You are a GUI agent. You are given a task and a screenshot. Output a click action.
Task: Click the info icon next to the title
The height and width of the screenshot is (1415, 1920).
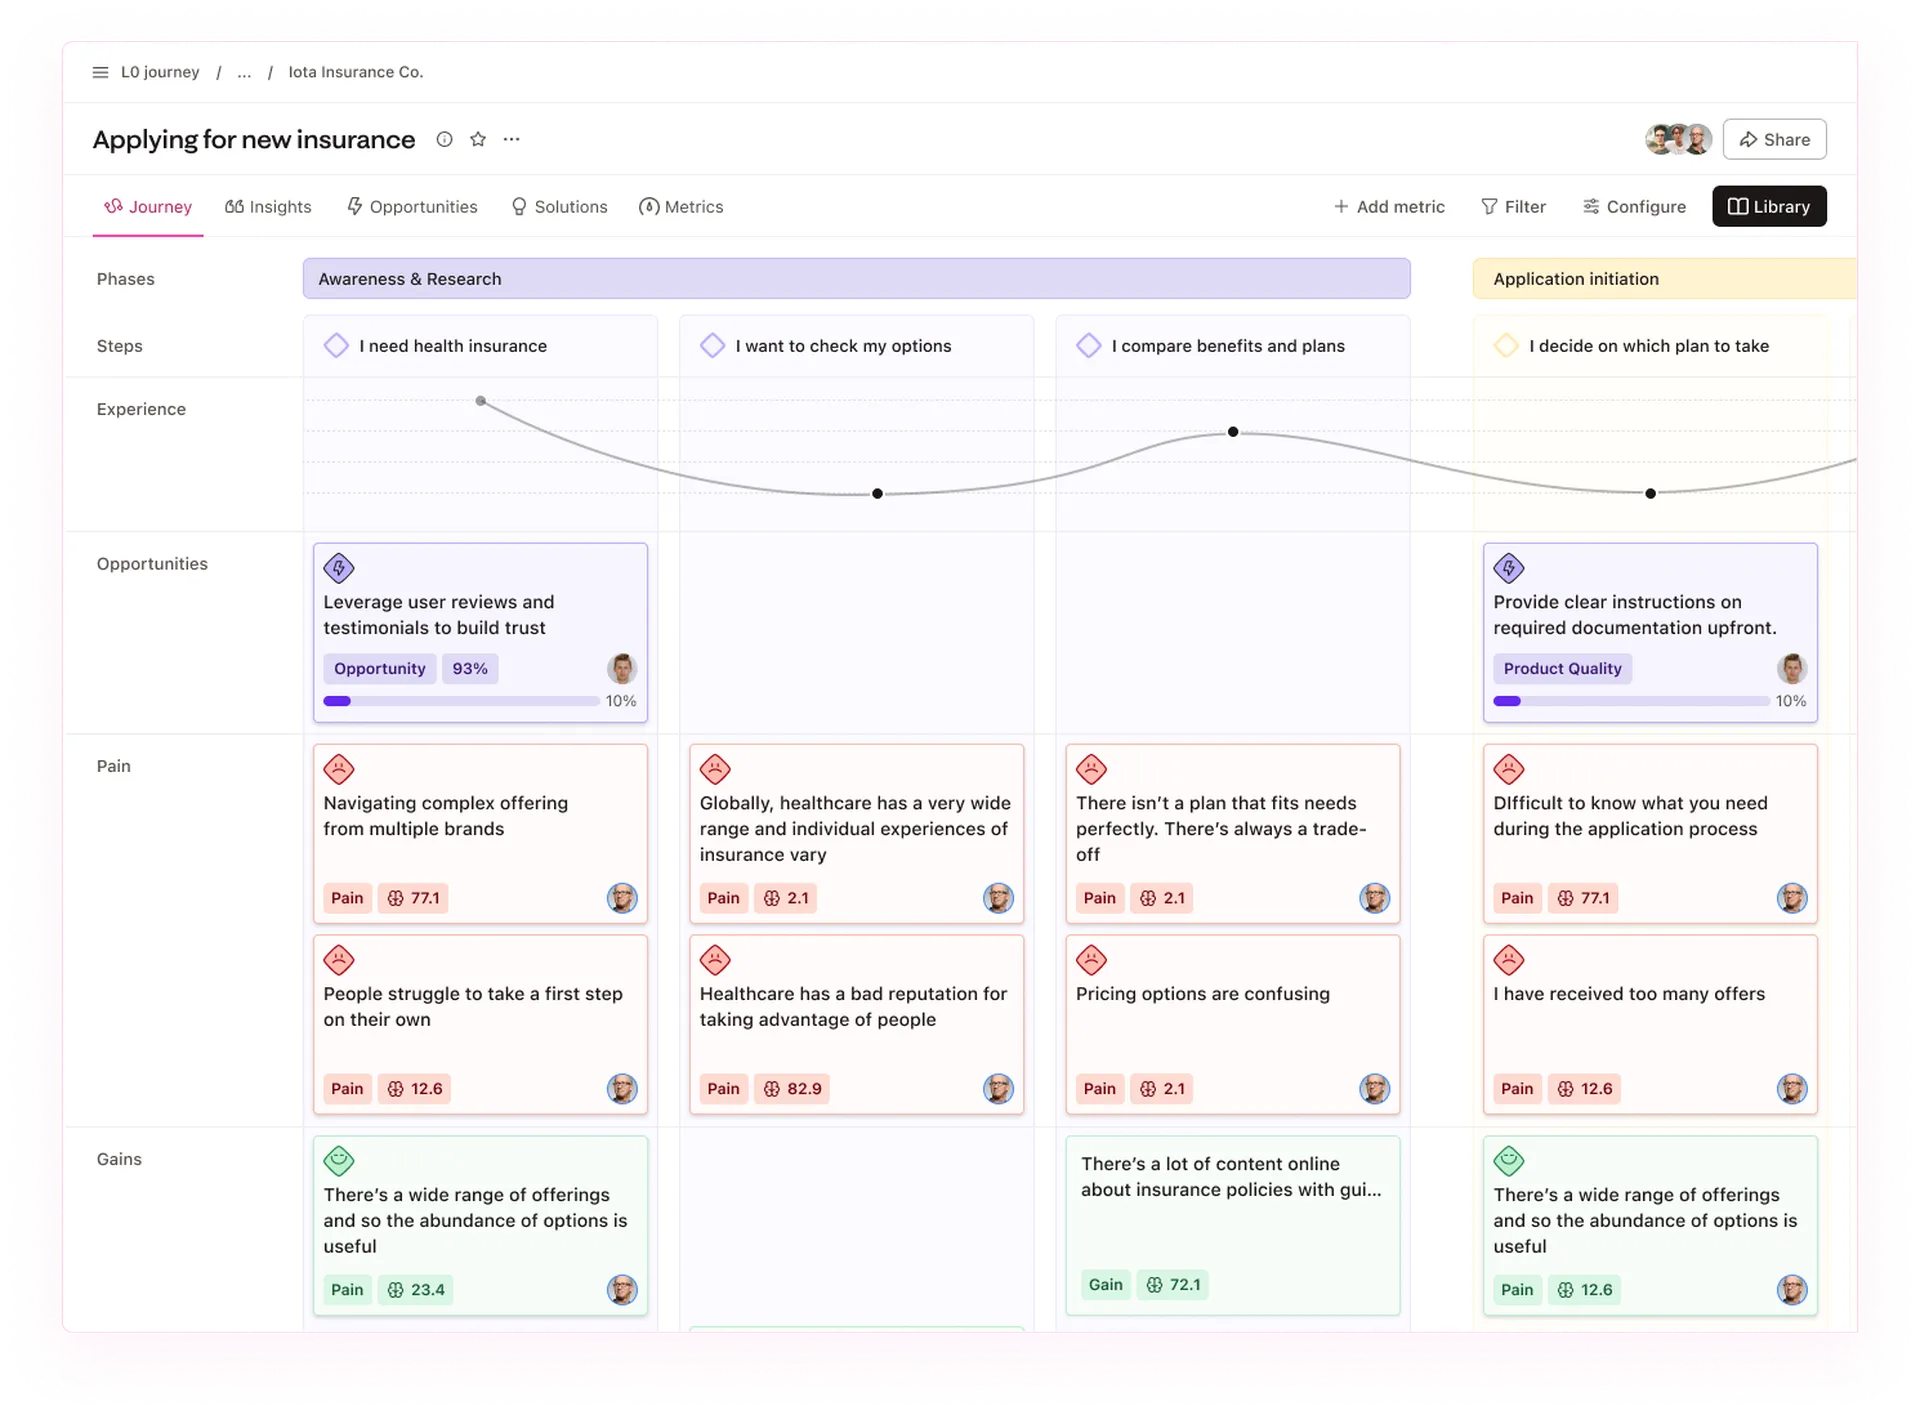(x=444, y=139)
